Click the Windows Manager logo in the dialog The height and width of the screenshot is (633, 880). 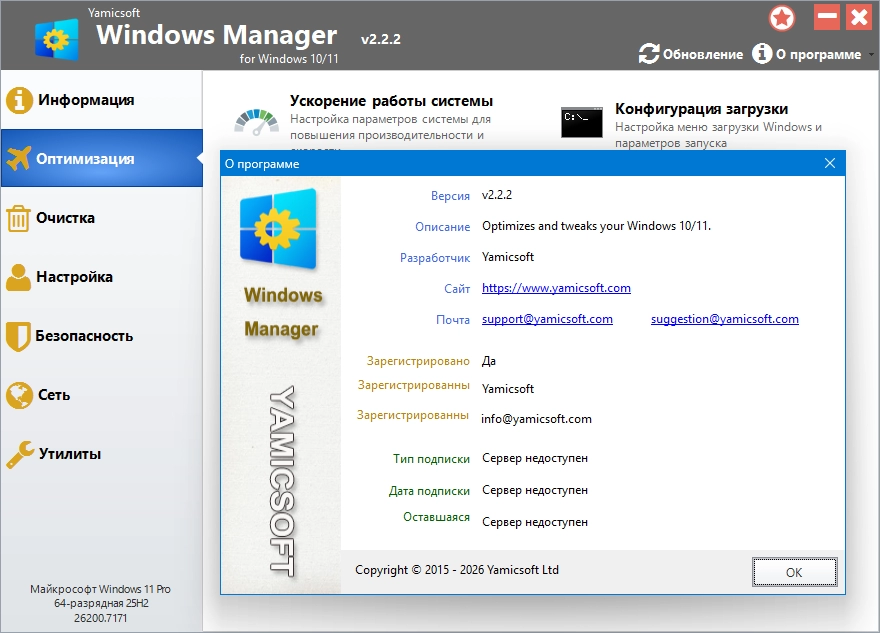tap(278, 229)
